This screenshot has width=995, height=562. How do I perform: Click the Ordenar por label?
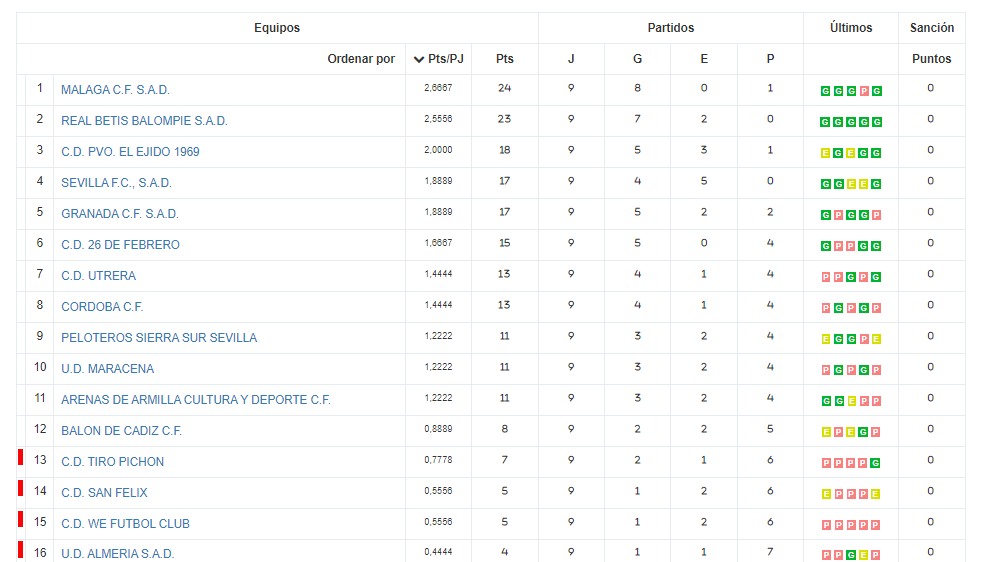(361, 59)
